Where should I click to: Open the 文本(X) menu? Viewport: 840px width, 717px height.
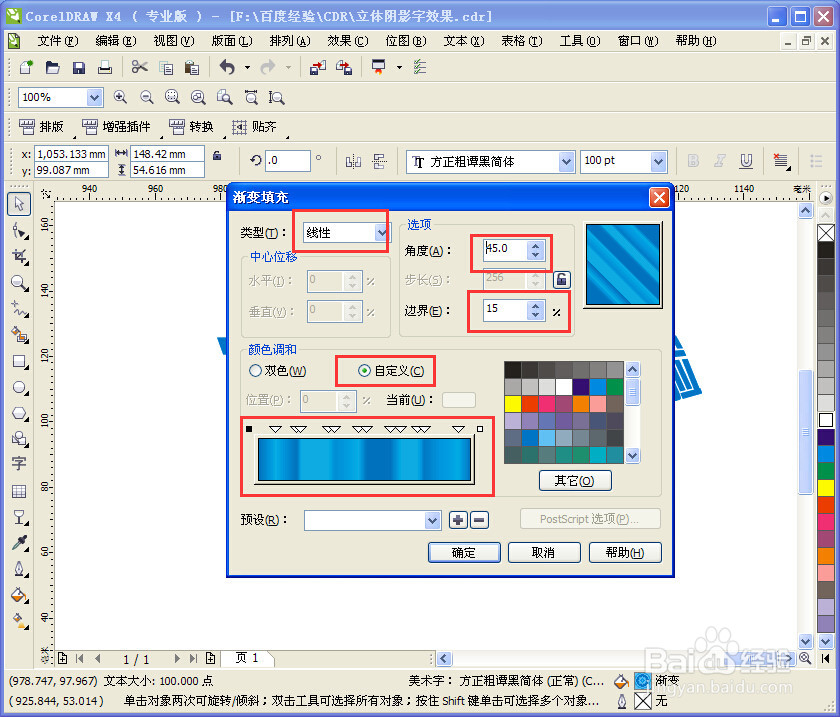coord(463,41)
